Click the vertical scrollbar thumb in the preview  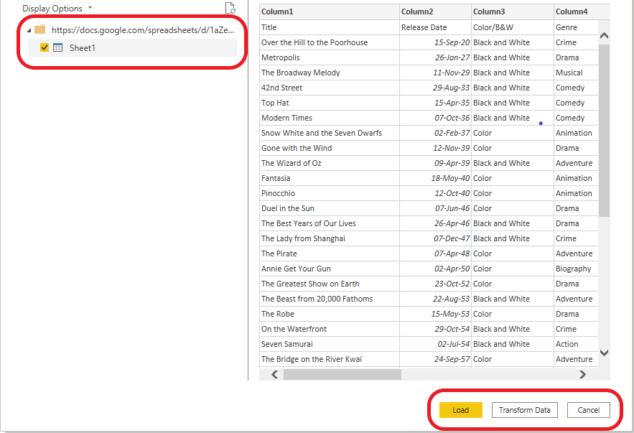click(x=604, y=130)
